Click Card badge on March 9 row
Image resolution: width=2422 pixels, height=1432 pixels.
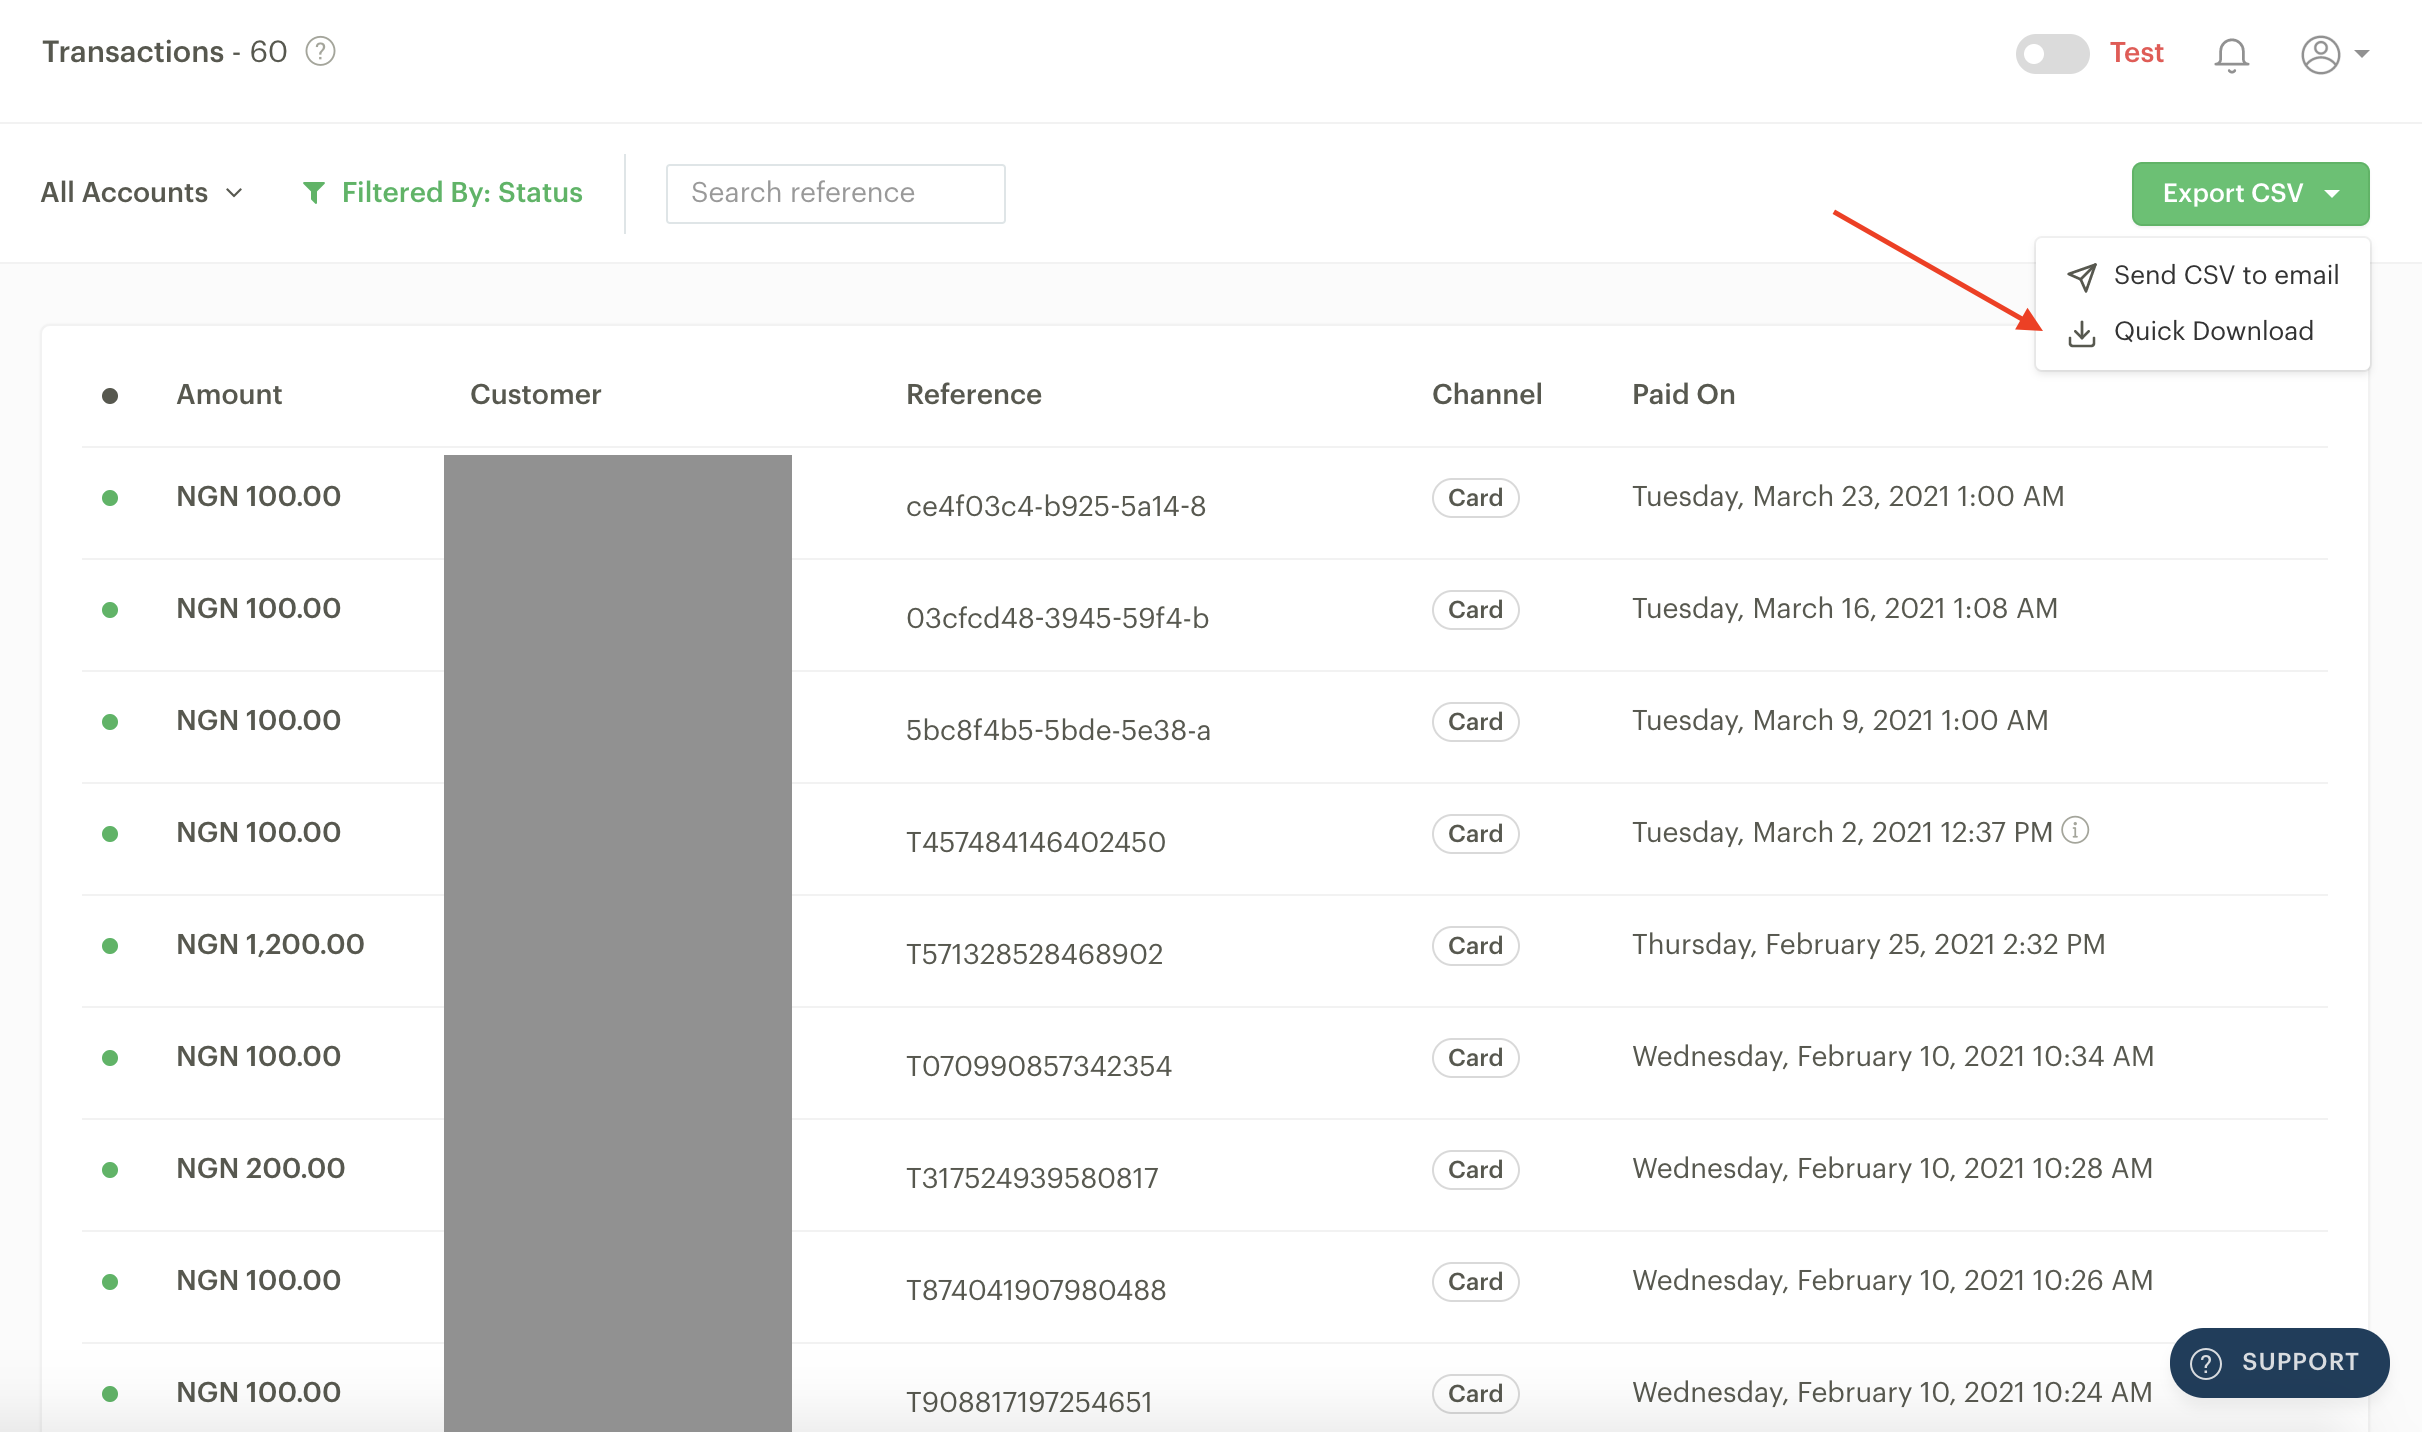coord(1475,721)
